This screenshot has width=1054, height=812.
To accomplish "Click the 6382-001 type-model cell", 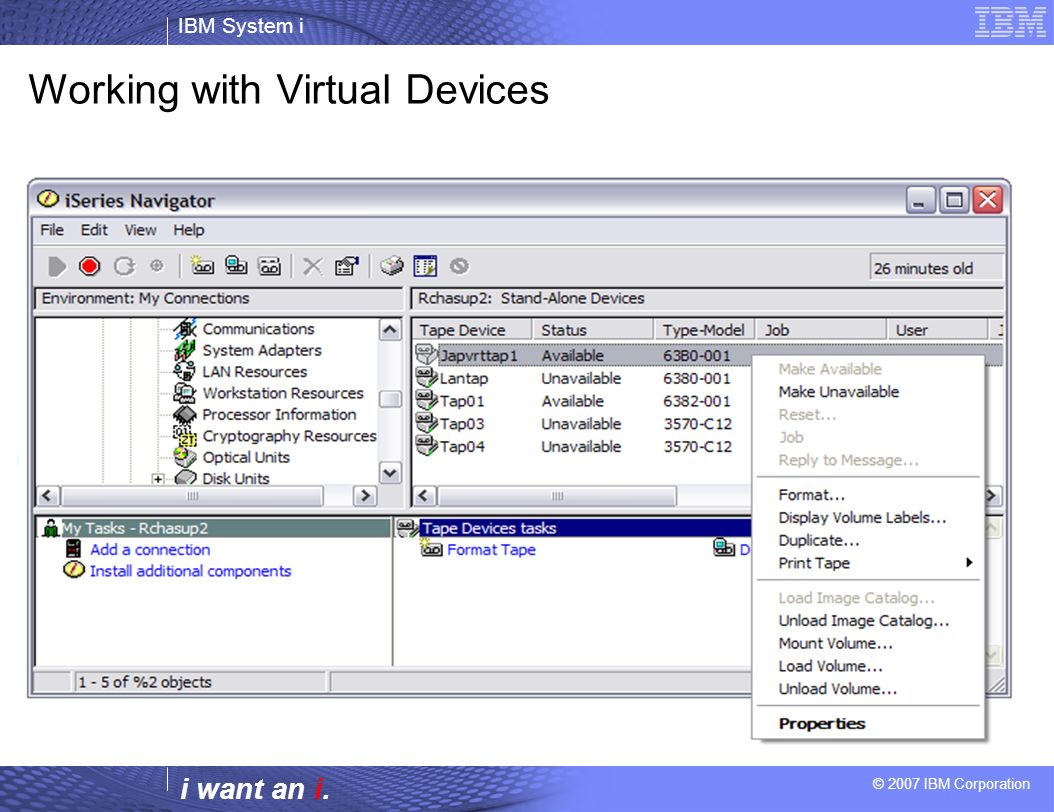I will (x=696, y=401).
